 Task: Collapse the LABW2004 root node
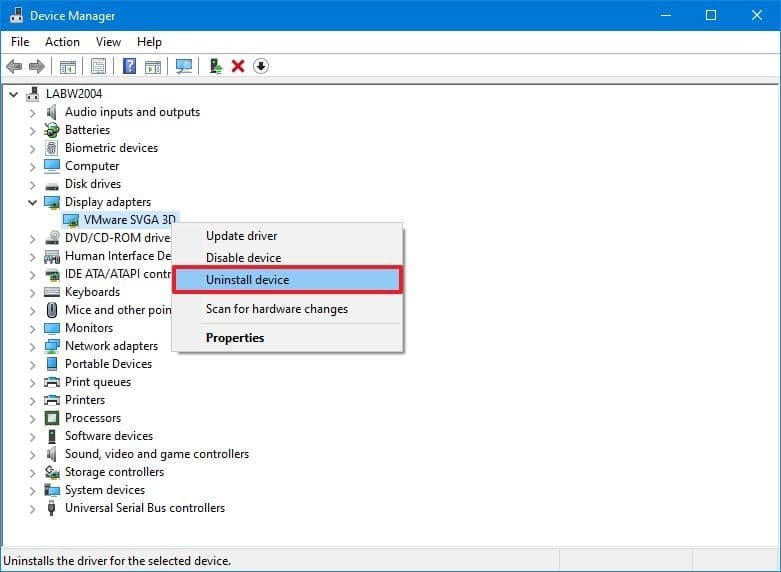[x=14, y=94]
